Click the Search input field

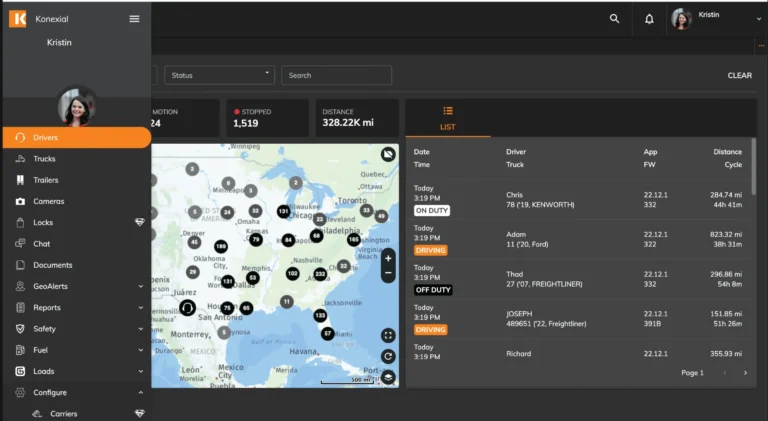[x=335, y=75]
